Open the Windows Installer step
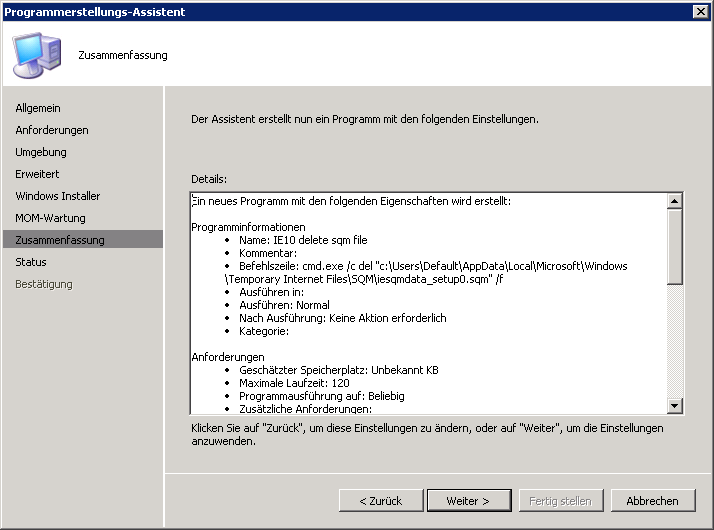The image size is (714, 530). [58, 196]
